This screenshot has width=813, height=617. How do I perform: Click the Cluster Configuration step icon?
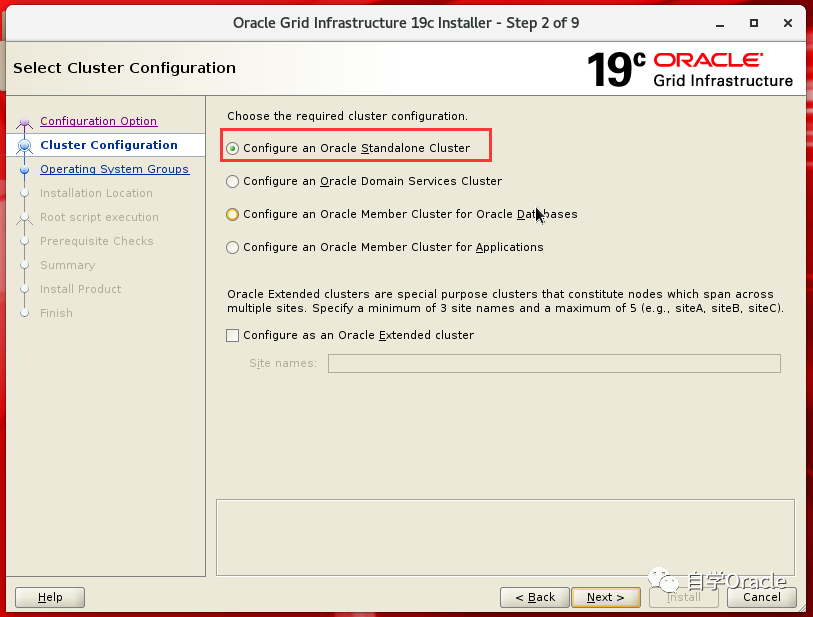24,146
